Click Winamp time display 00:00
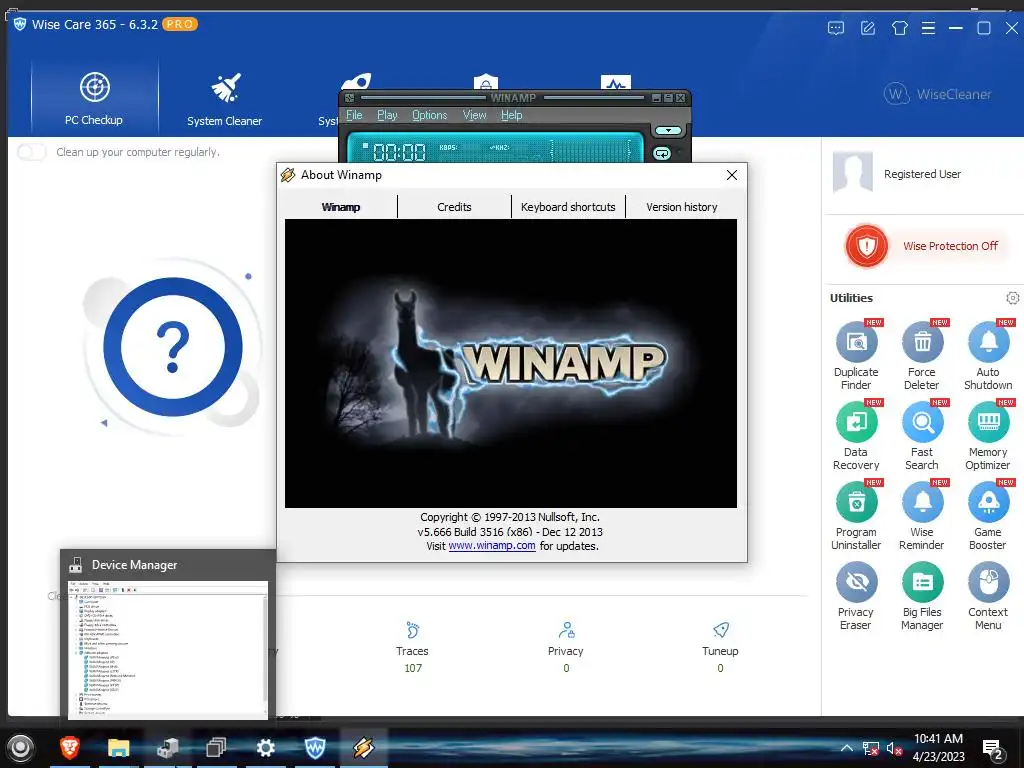1024x768 pixels. (x=399, y=152)
